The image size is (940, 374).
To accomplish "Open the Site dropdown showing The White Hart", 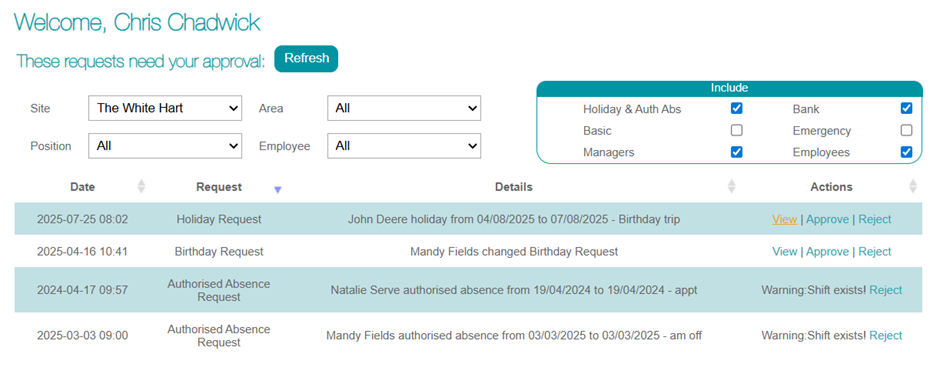I will (165, 108).
